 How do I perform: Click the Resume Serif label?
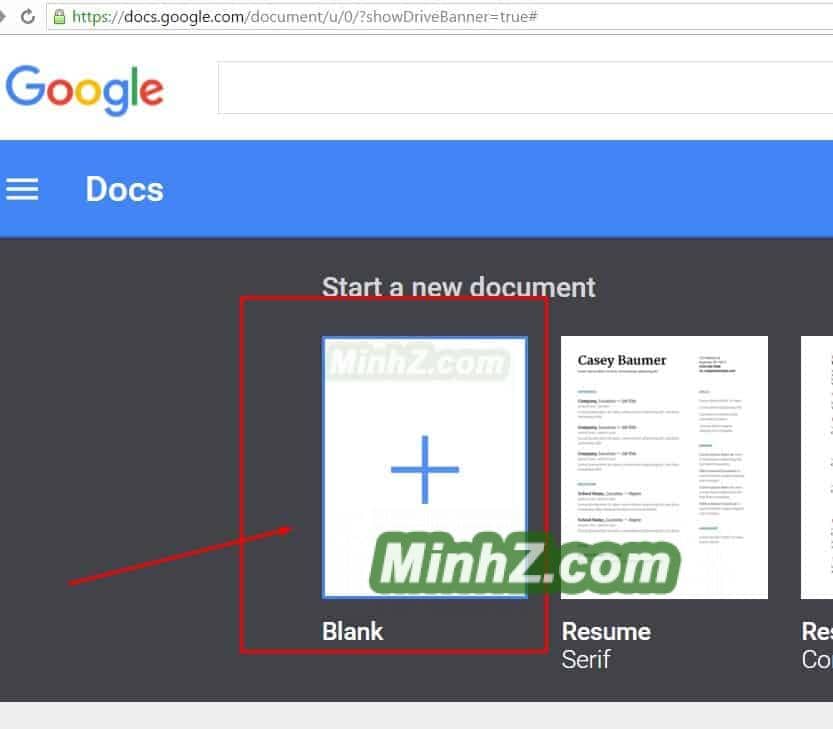point(606,646)
